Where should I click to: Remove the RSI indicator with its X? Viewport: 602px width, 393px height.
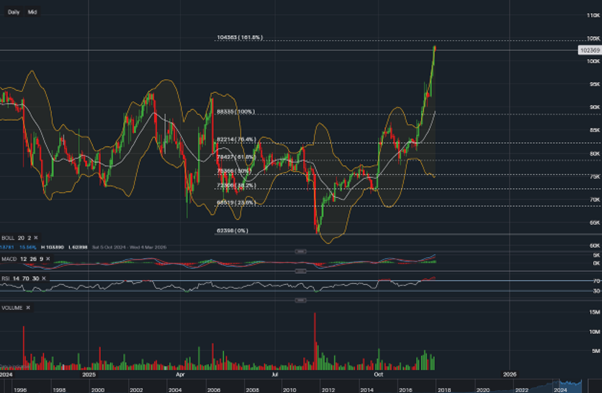pos(43,278)
